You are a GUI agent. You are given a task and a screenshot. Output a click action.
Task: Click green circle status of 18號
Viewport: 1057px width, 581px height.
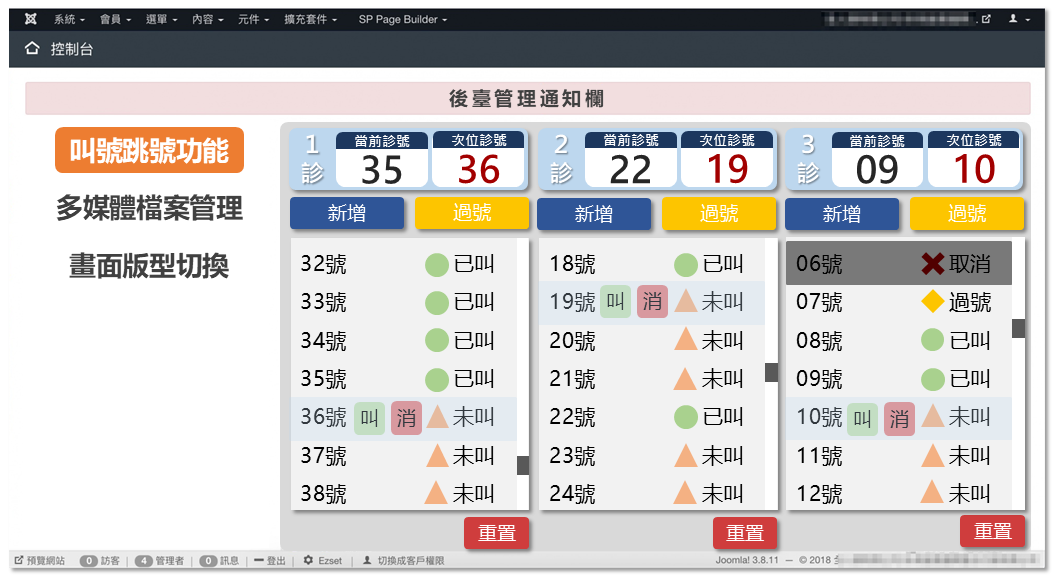pyautogui.click(x=686, y=264)
